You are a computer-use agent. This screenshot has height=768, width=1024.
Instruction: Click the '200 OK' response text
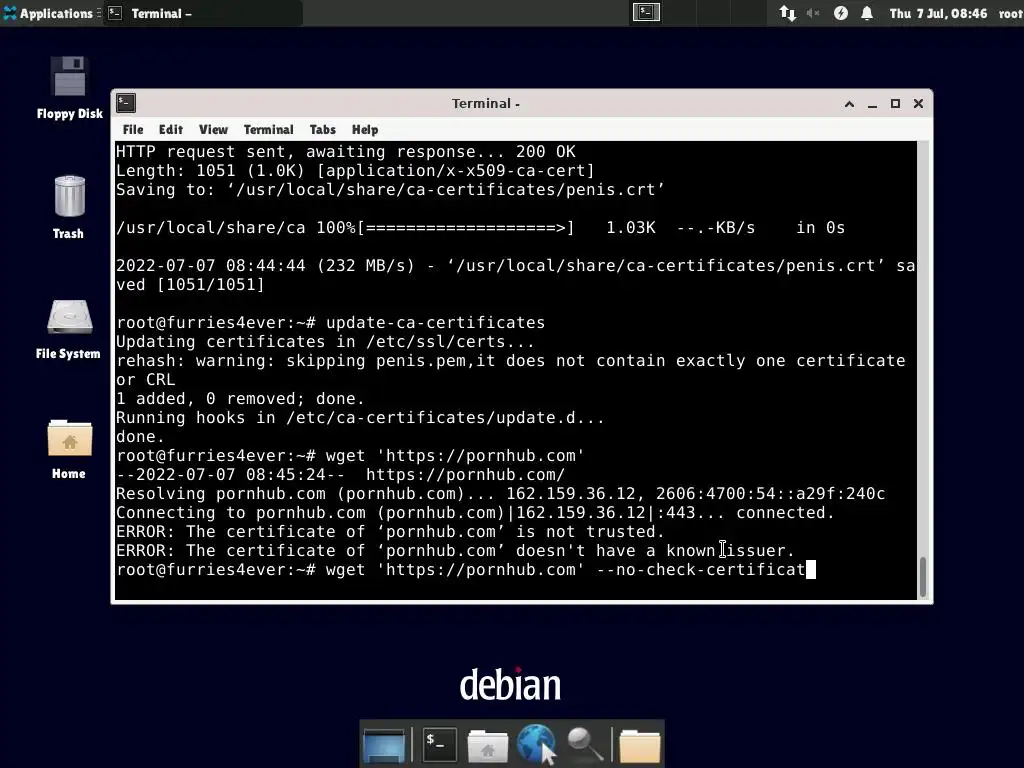(545, 152)
